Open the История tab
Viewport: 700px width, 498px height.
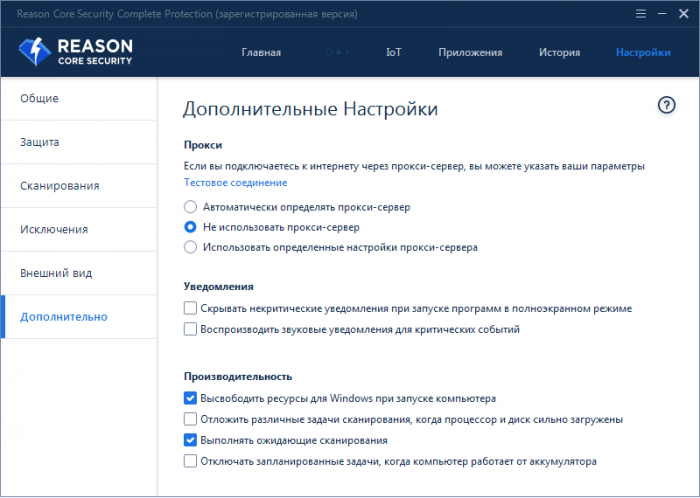click(x=559, y=52)
